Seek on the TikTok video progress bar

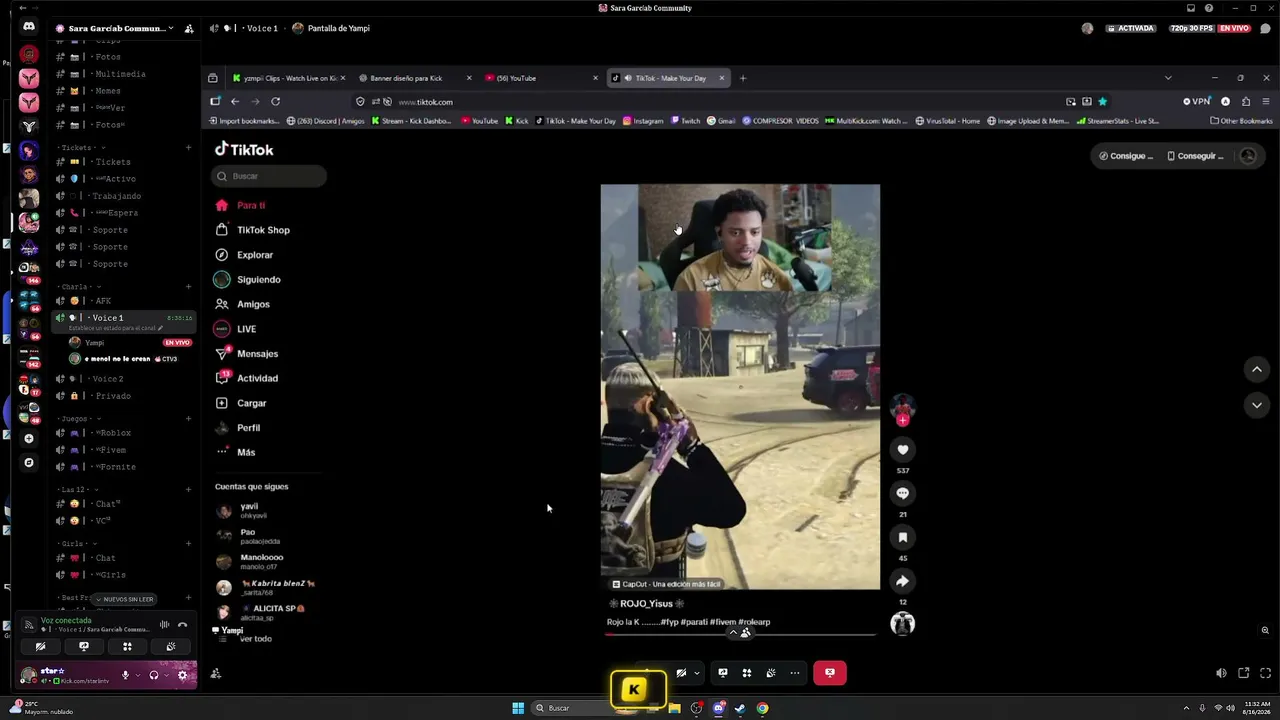[740, 634]
